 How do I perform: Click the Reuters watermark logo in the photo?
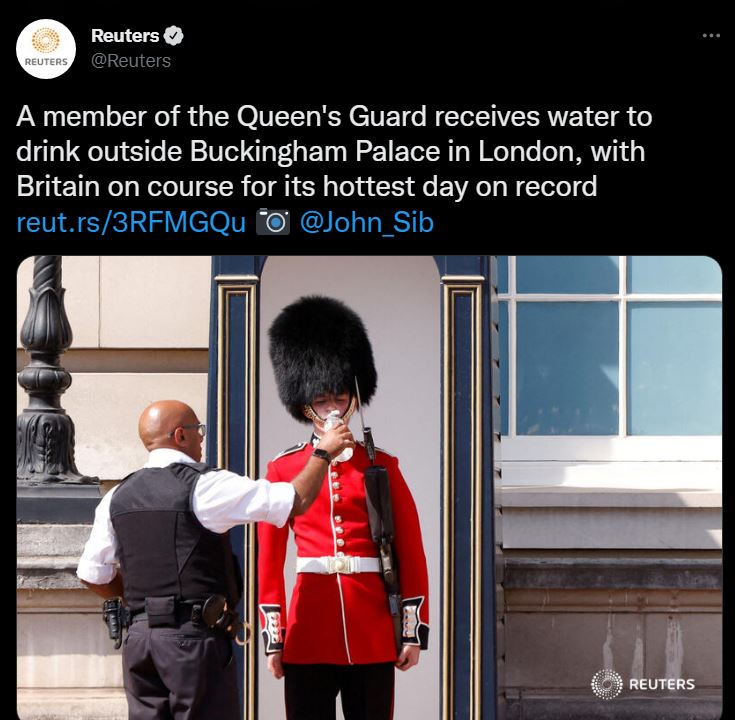pyautogui.click(x=607, y=684)
